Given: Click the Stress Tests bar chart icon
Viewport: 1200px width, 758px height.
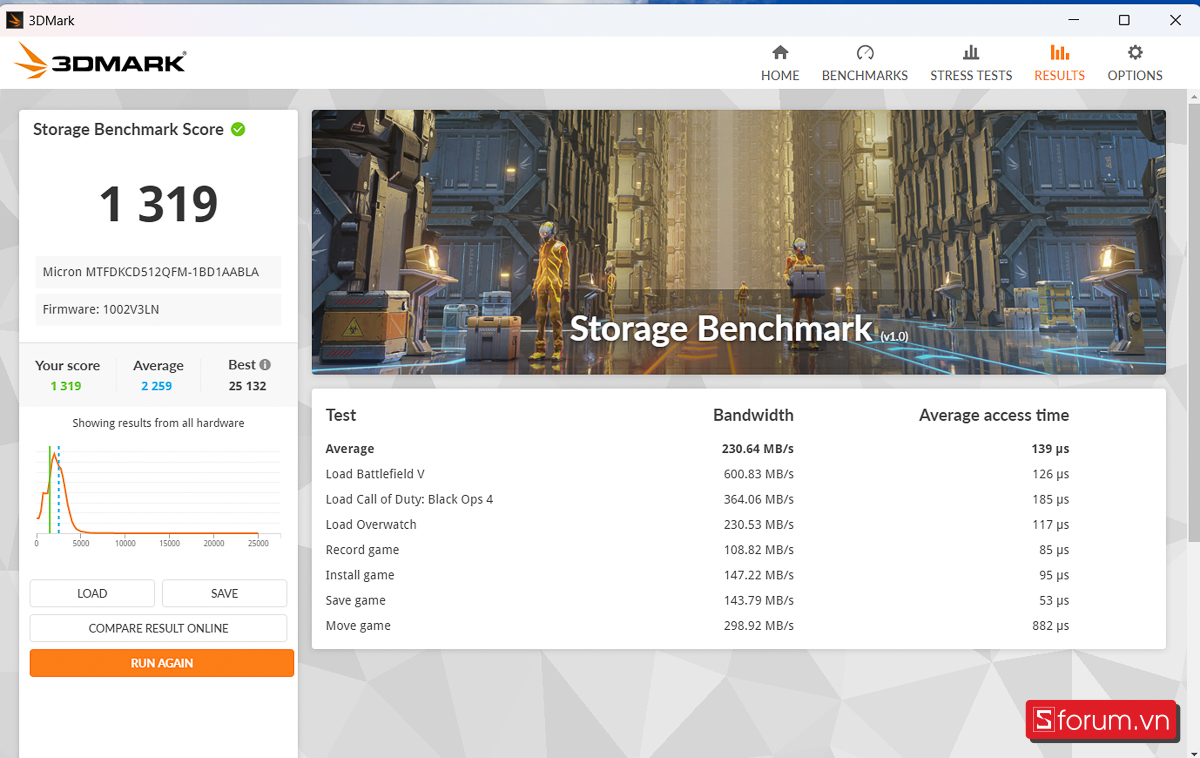Looking at the screenshot, I should click(971, 52).
